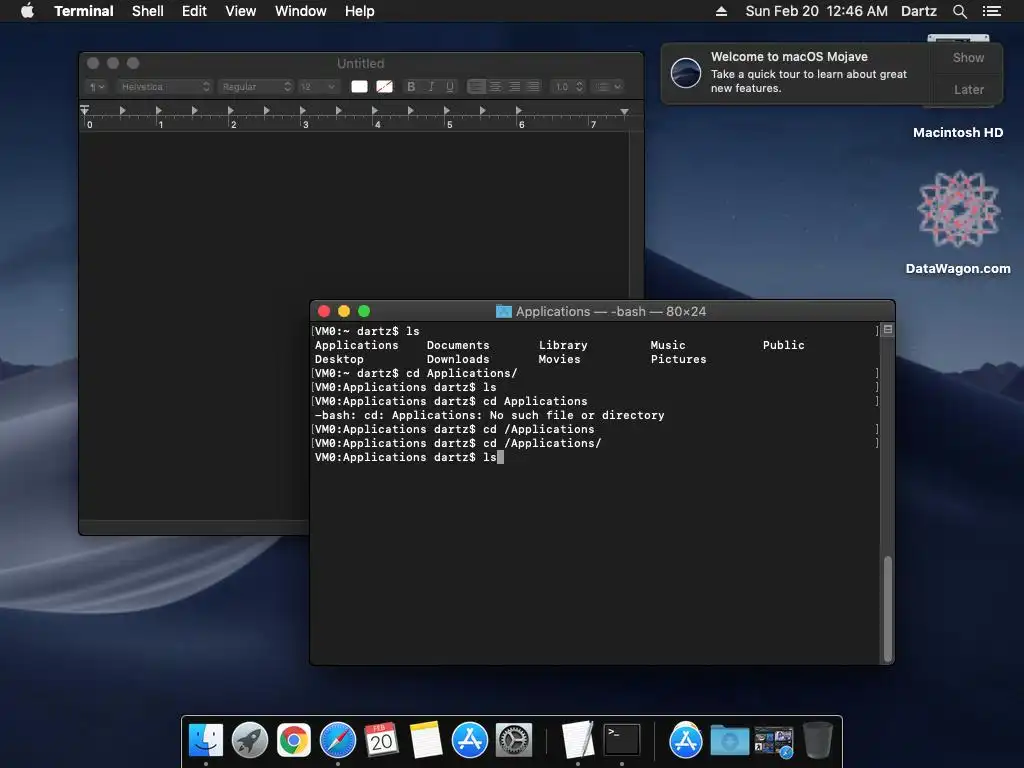Open the Terminal application menu
The width and height of the screenshot is (1024, 768).
[x=84, y=11]
